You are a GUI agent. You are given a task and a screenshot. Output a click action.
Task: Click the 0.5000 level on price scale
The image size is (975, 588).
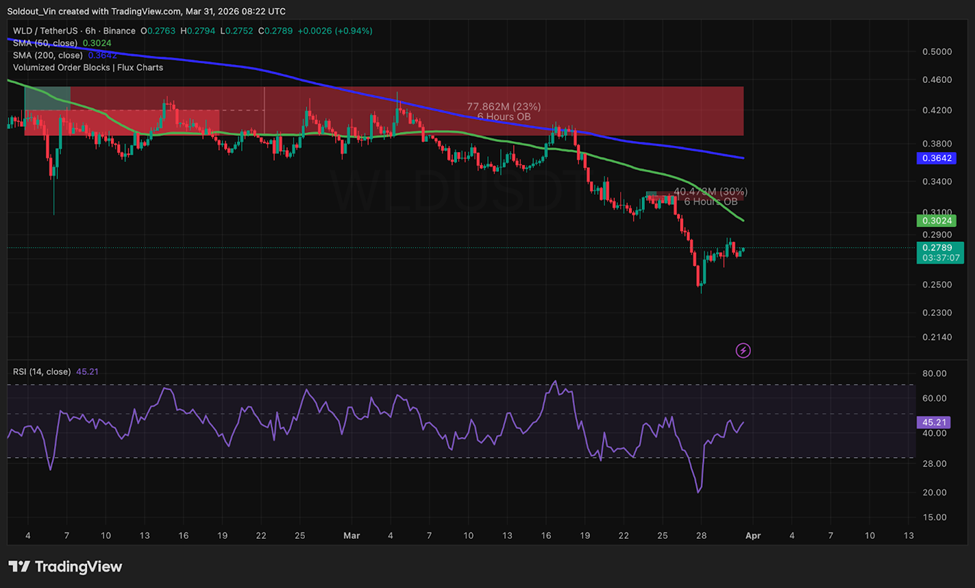coord(937,51)
